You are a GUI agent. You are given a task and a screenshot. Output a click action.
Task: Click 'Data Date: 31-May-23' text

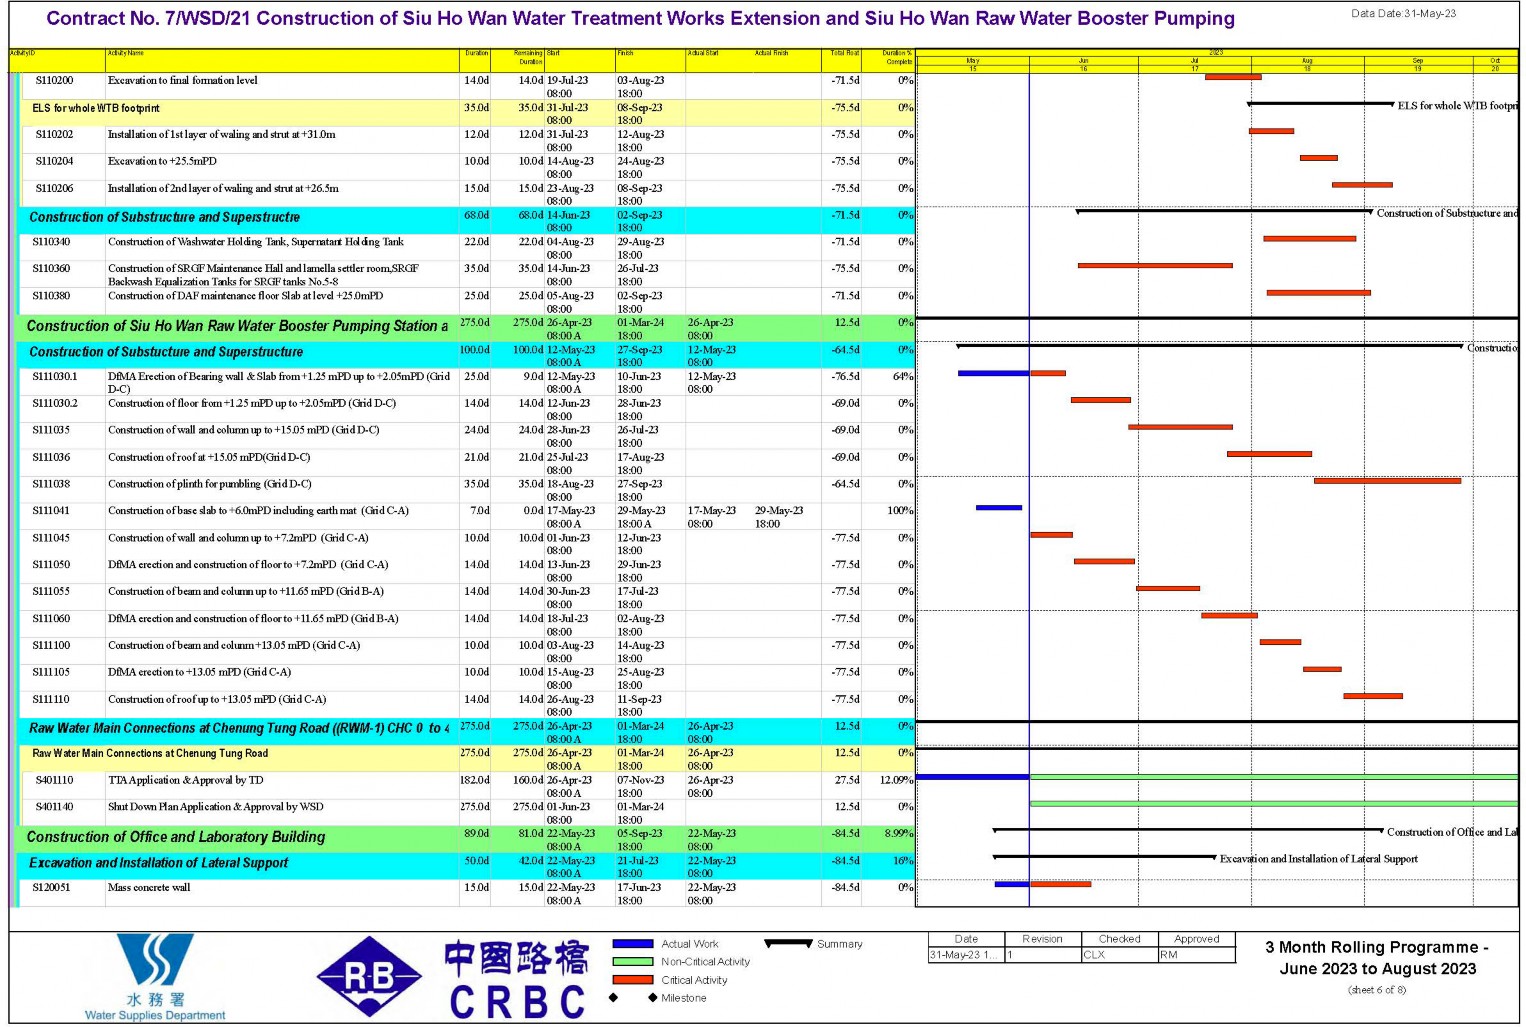[1403, 14]
